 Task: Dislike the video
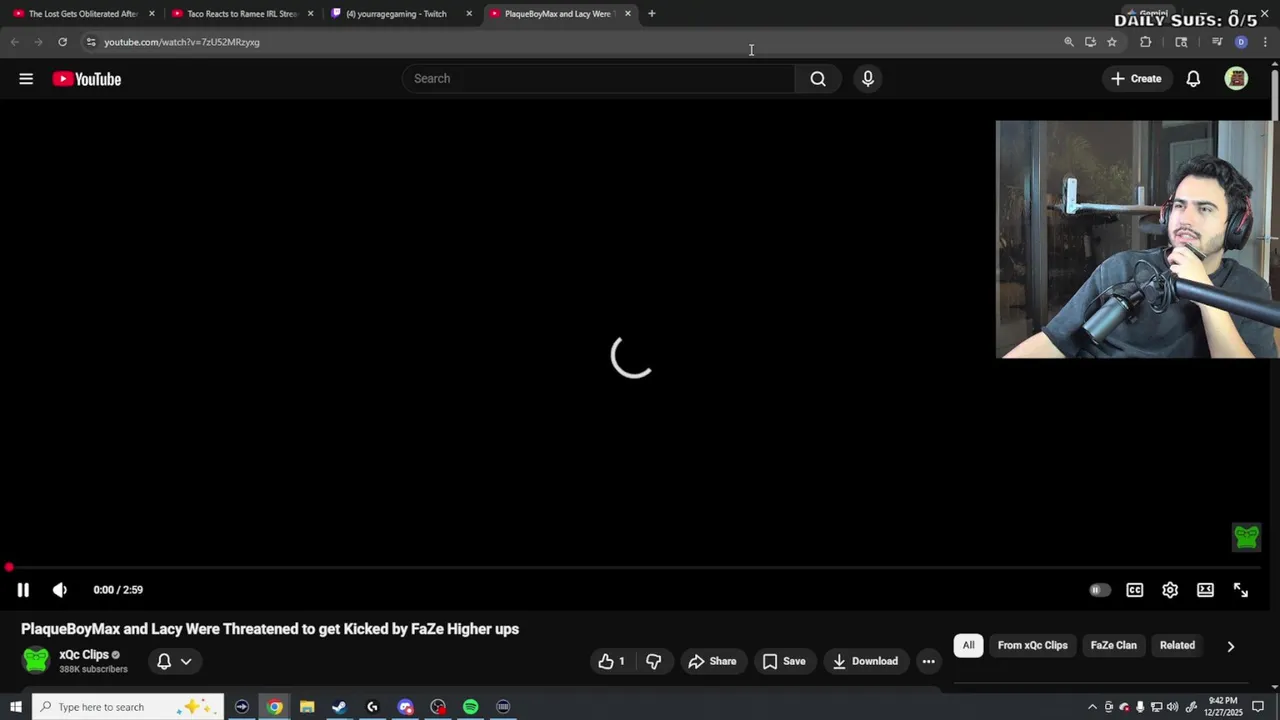click(x=654, y=661)
